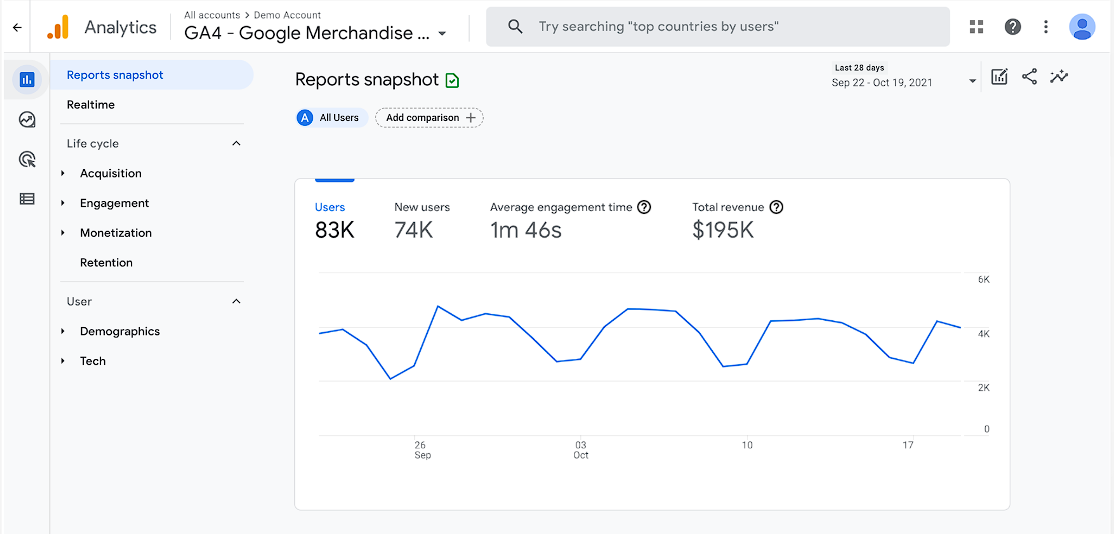Image resolution: width=1114 pixels, height=534 pixels.
Task: Click the Average engagement time help icon
Action: (644, 207)
